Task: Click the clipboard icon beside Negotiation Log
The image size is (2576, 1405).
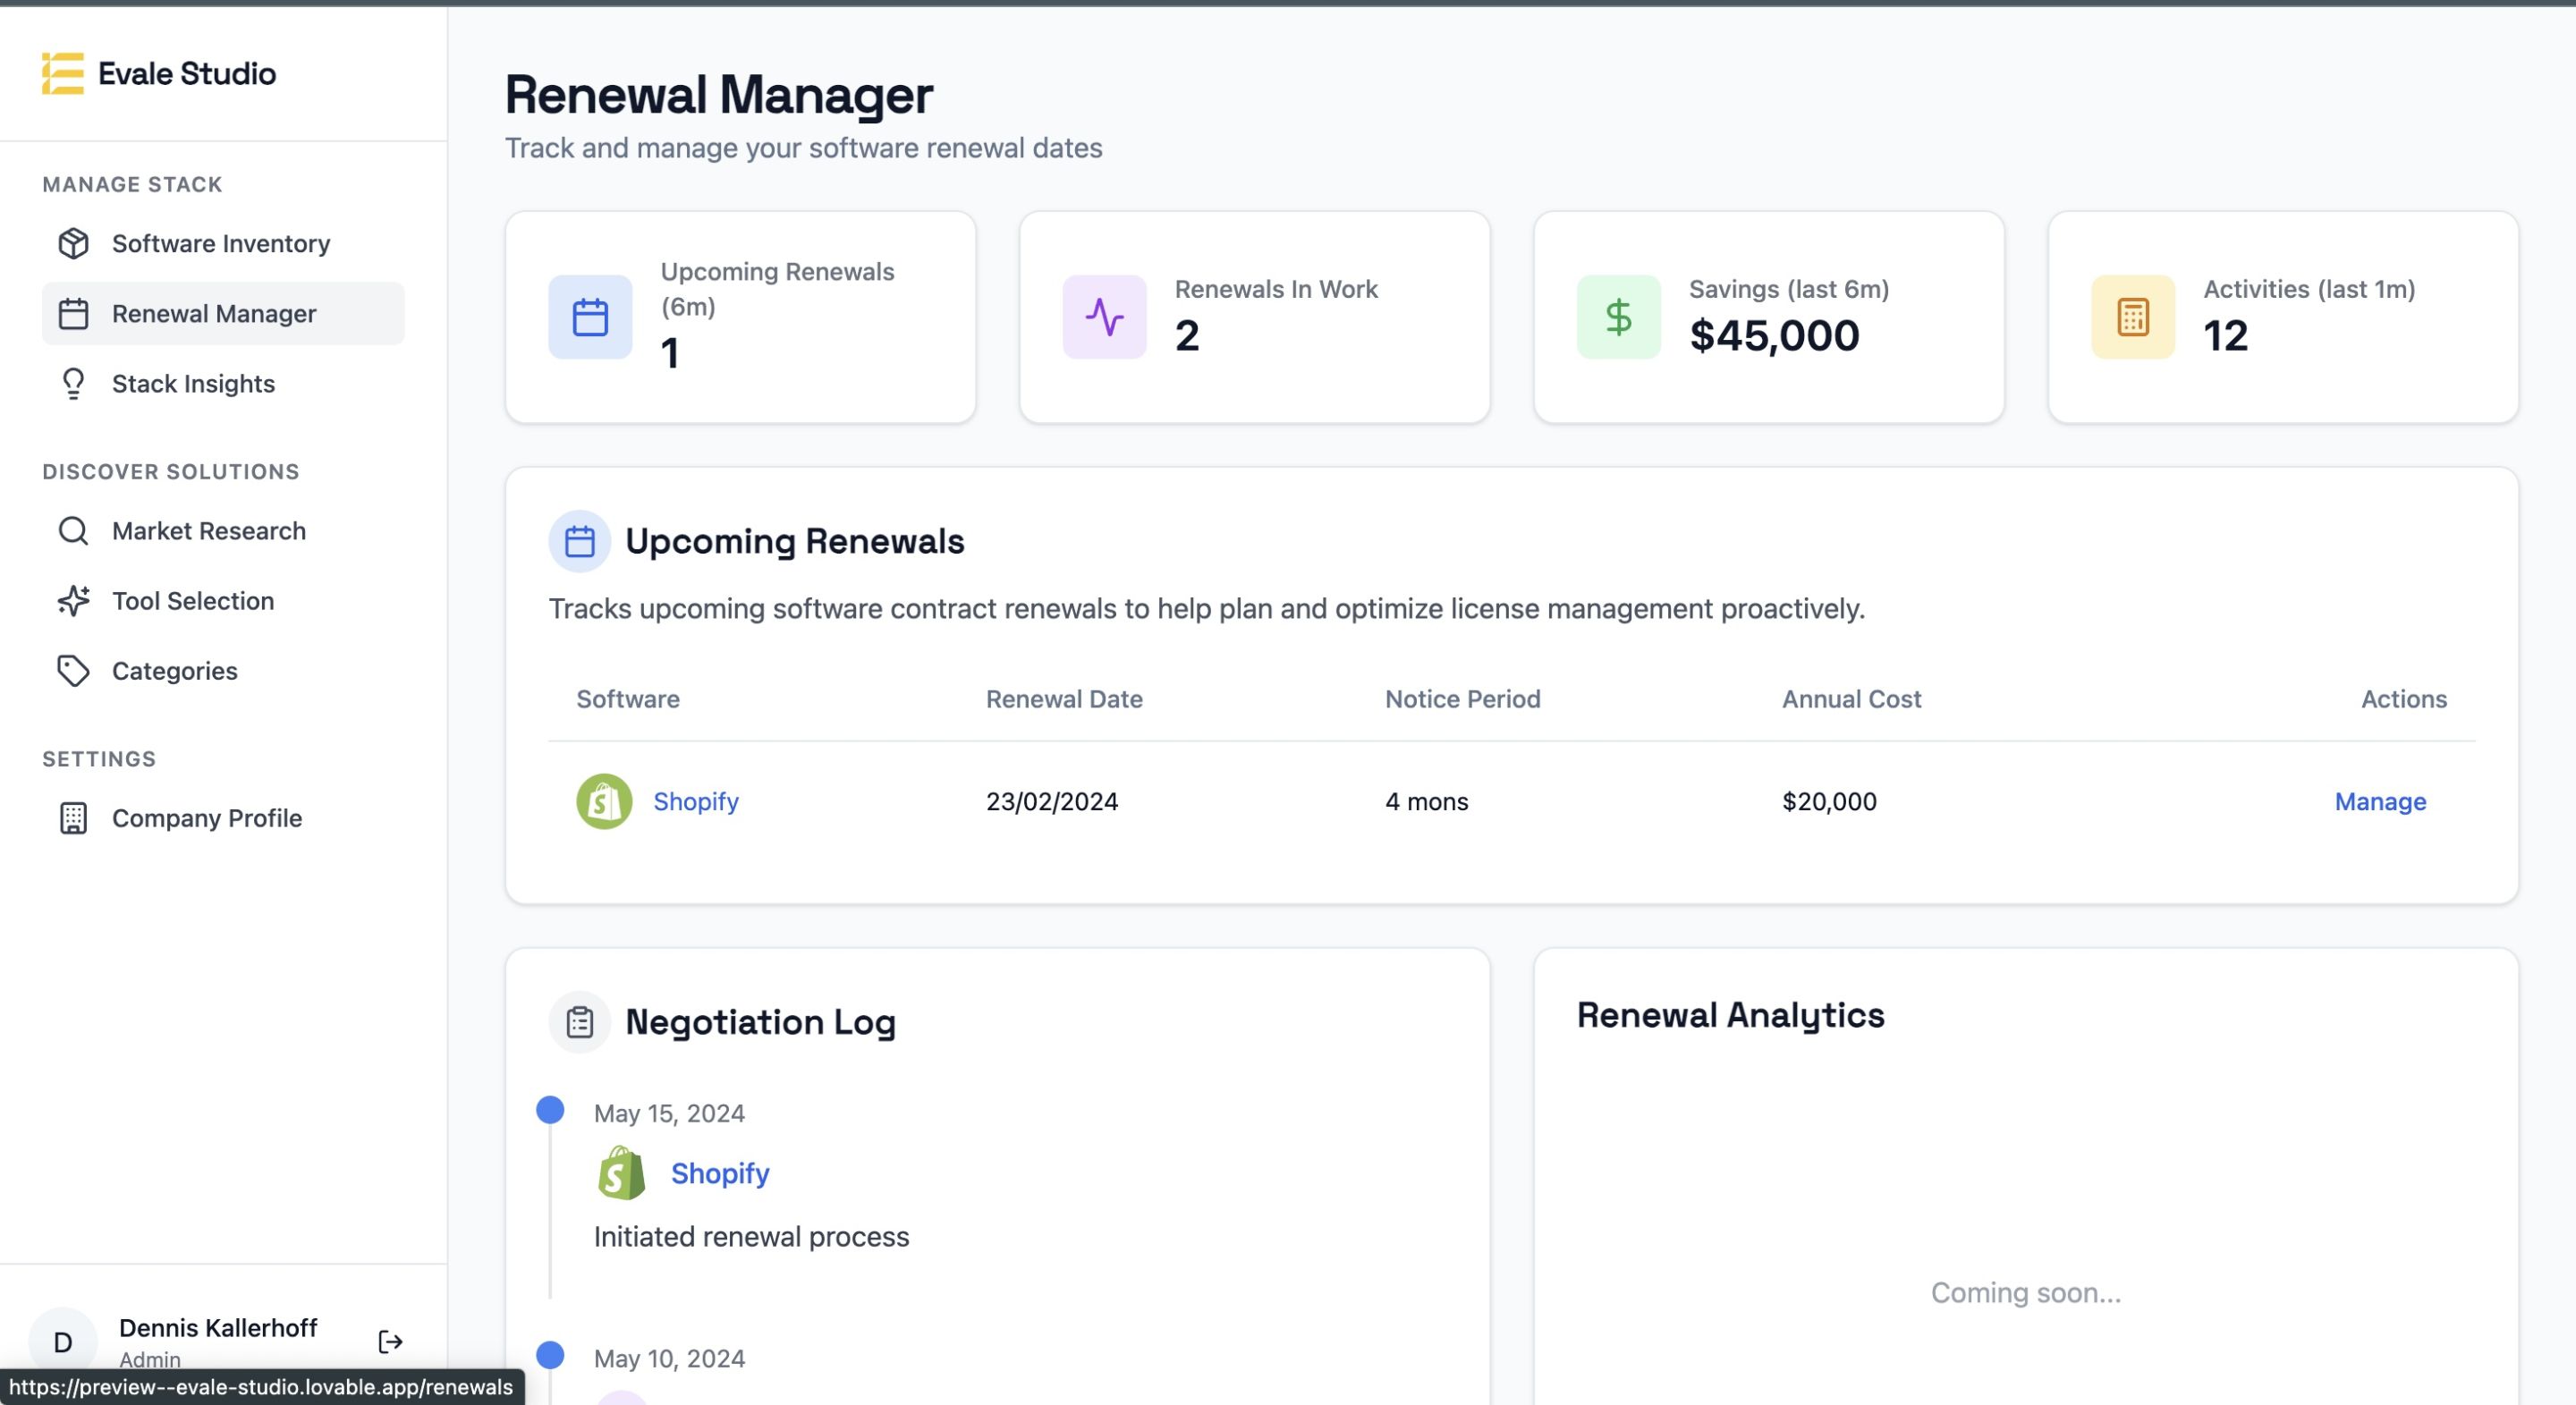Action: [x=580, y=1021]
